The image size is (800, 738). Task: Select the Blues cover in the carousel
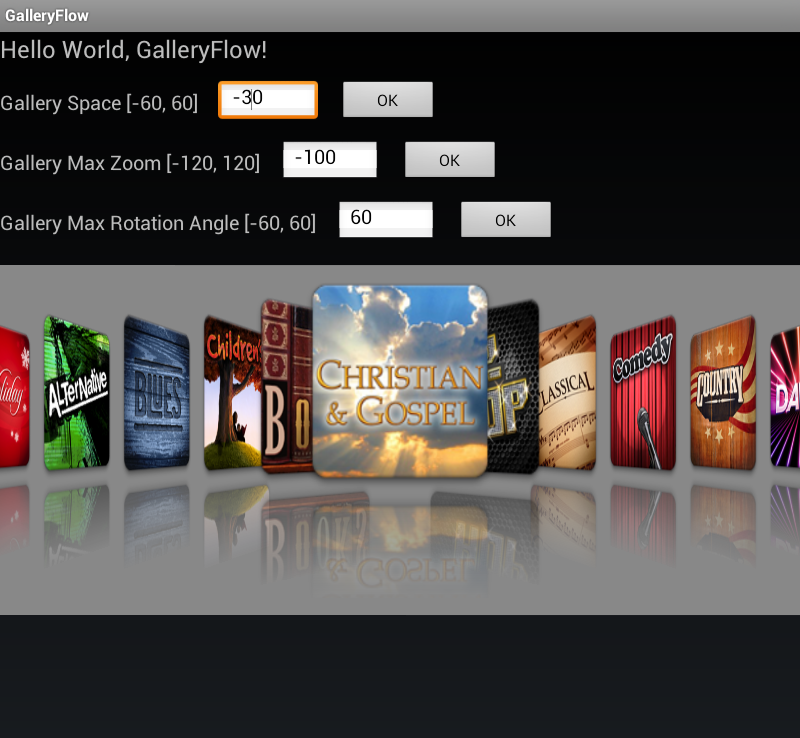[x=156, y=390]
